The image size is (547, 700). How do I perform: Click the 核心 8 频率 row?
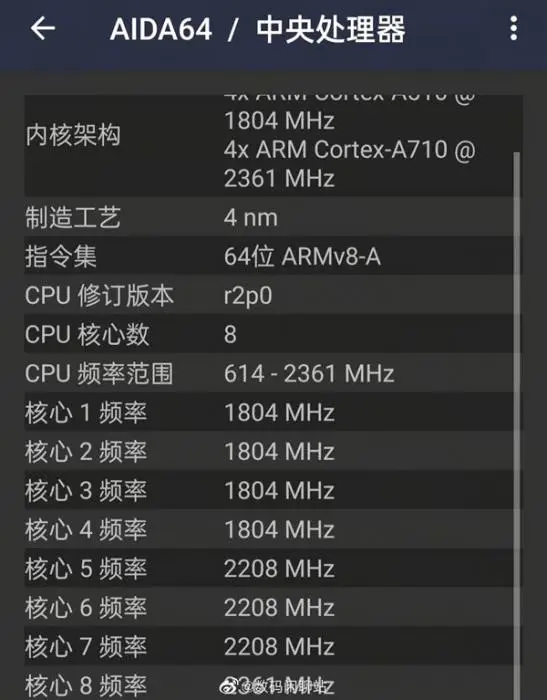(273, 683)
